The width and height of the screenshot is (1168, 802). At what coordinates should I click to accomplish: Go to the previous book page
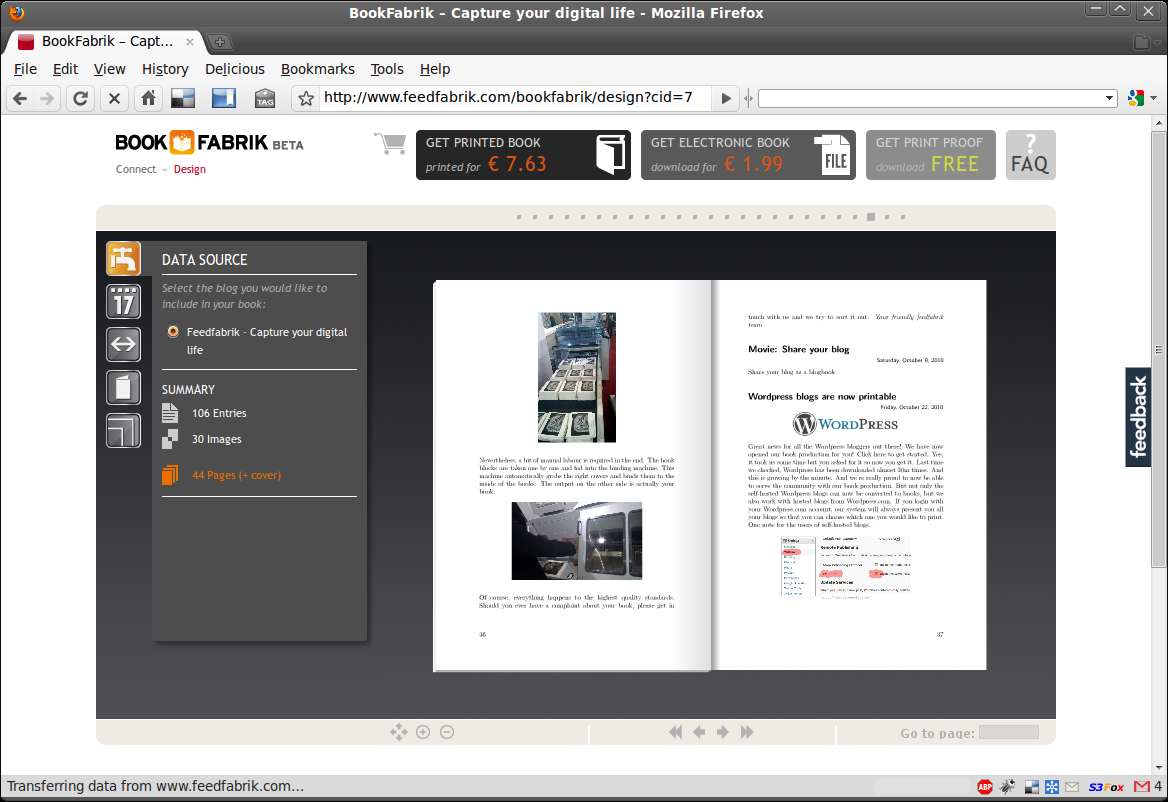699,732
